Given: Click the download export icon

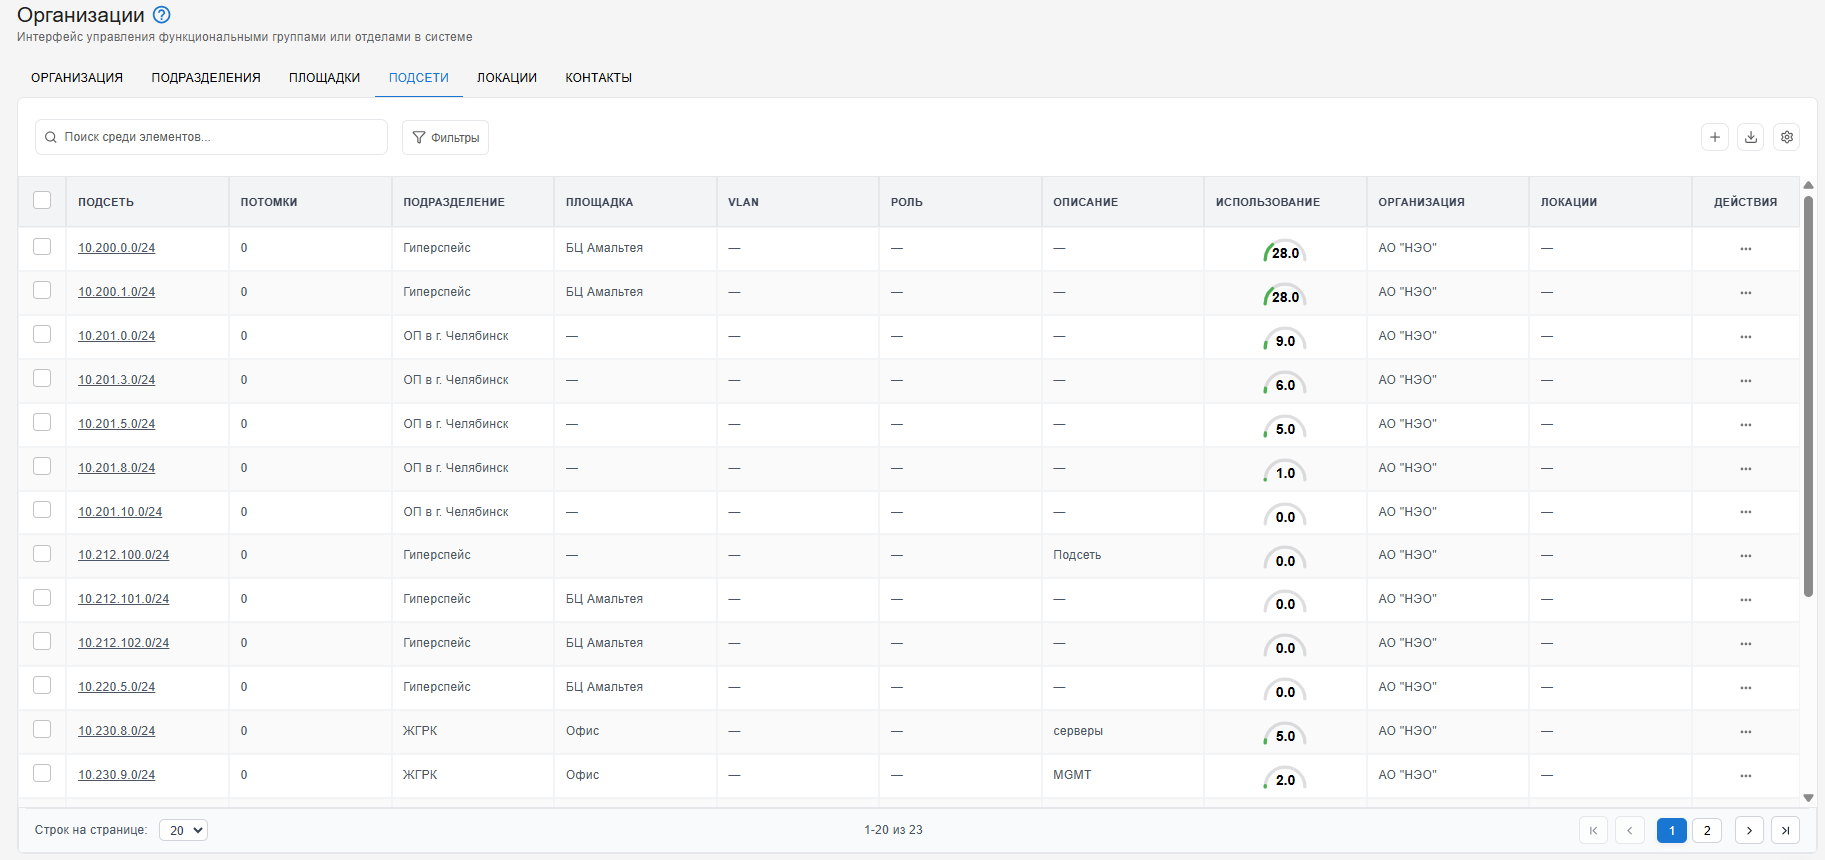Looking at the screenshot, I should [1751, 137].
